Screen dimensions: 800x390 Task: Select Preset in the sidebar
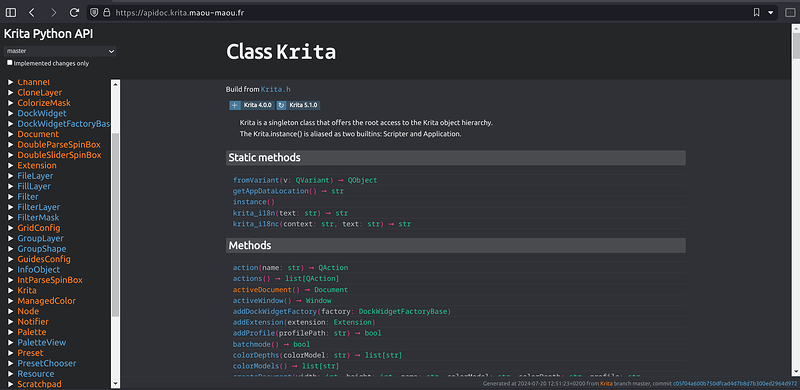(30, 353)
